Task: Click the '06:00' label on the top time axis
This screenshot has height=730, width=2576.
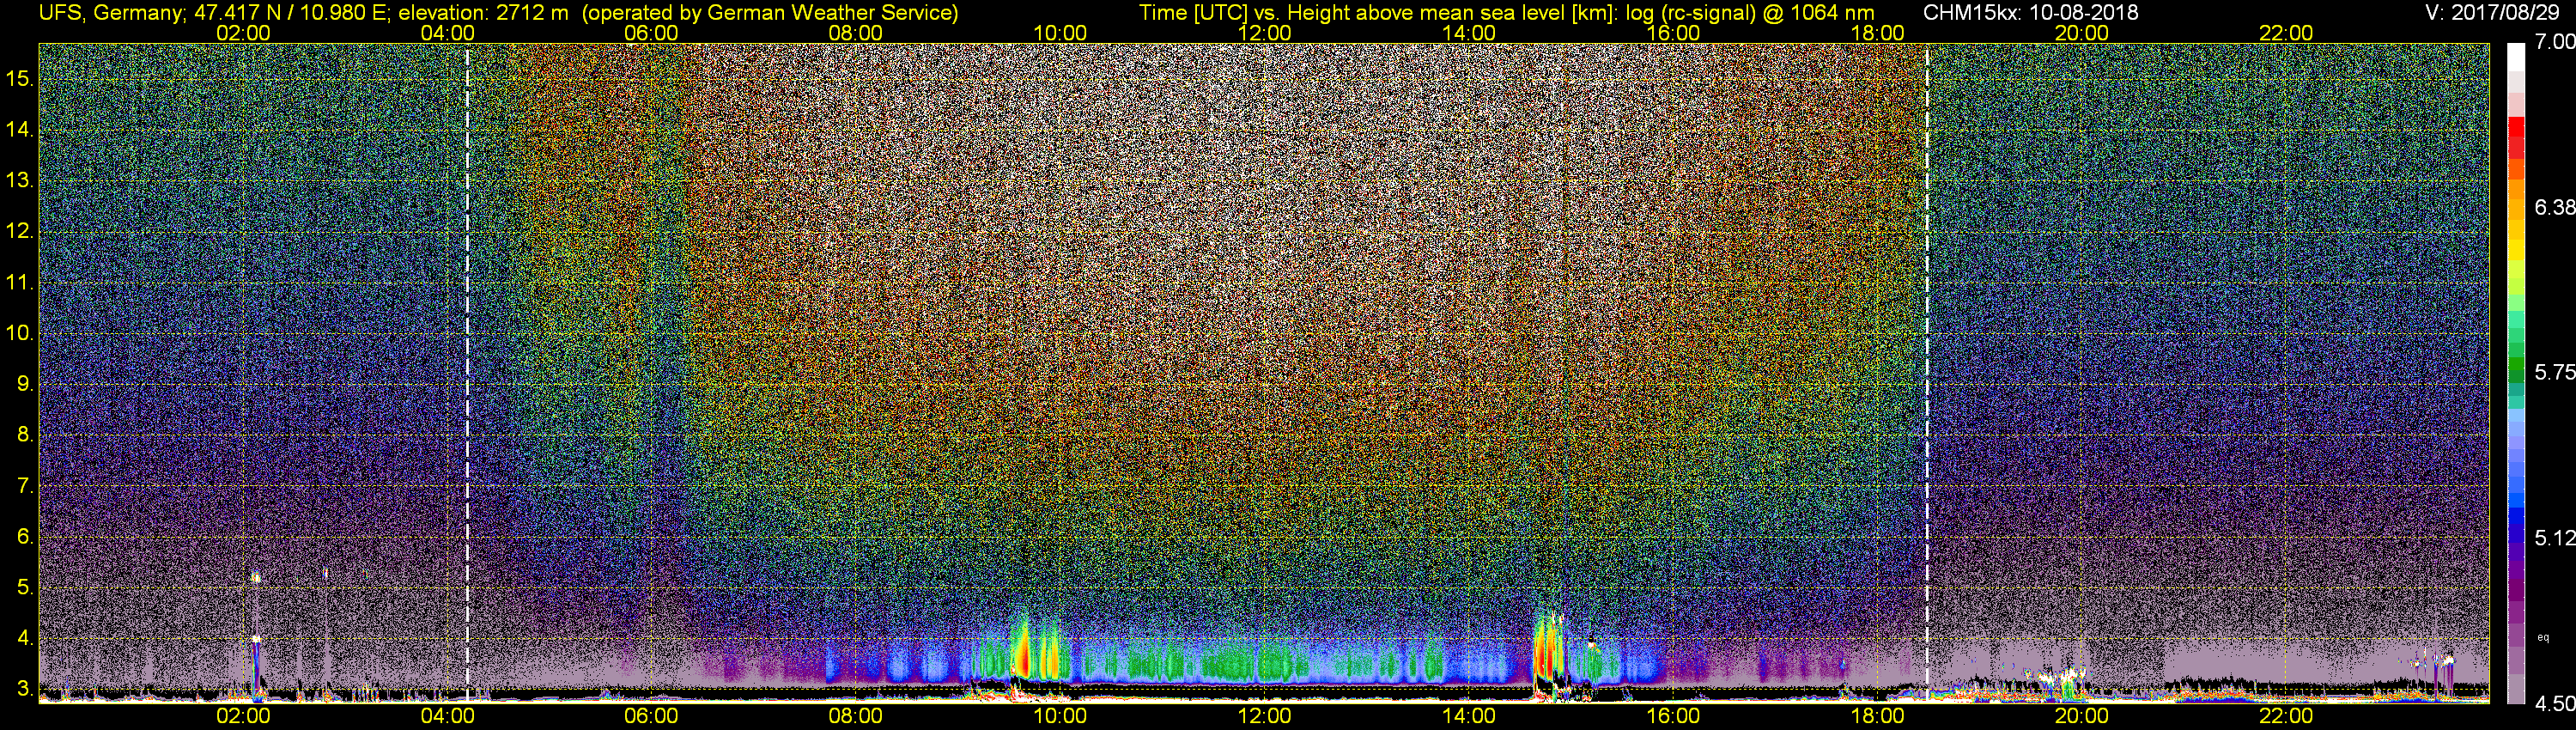Action: (x=651, y=33)
